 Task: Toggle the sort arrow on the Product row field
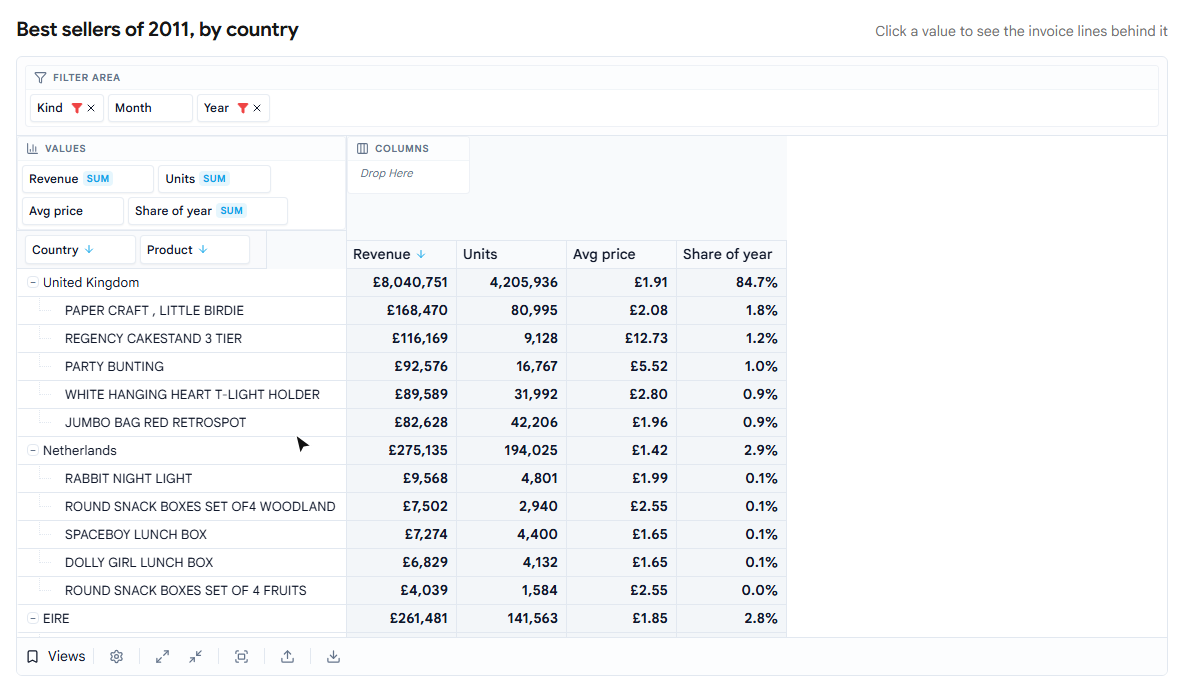click(x=203, y=250)
